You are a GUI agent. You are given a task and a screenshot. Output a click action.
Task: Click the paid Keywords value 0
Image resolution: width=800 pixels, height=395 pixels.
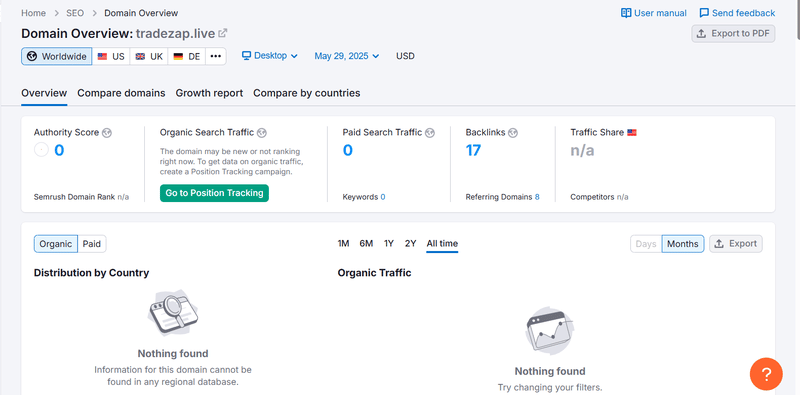pos(383,197)
